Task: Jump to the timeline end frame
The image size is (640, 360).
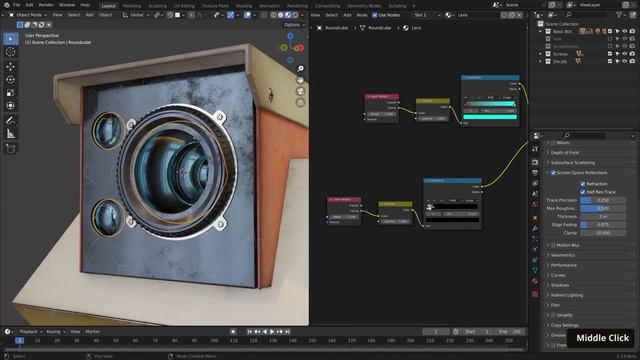Action: pos(287,332)
